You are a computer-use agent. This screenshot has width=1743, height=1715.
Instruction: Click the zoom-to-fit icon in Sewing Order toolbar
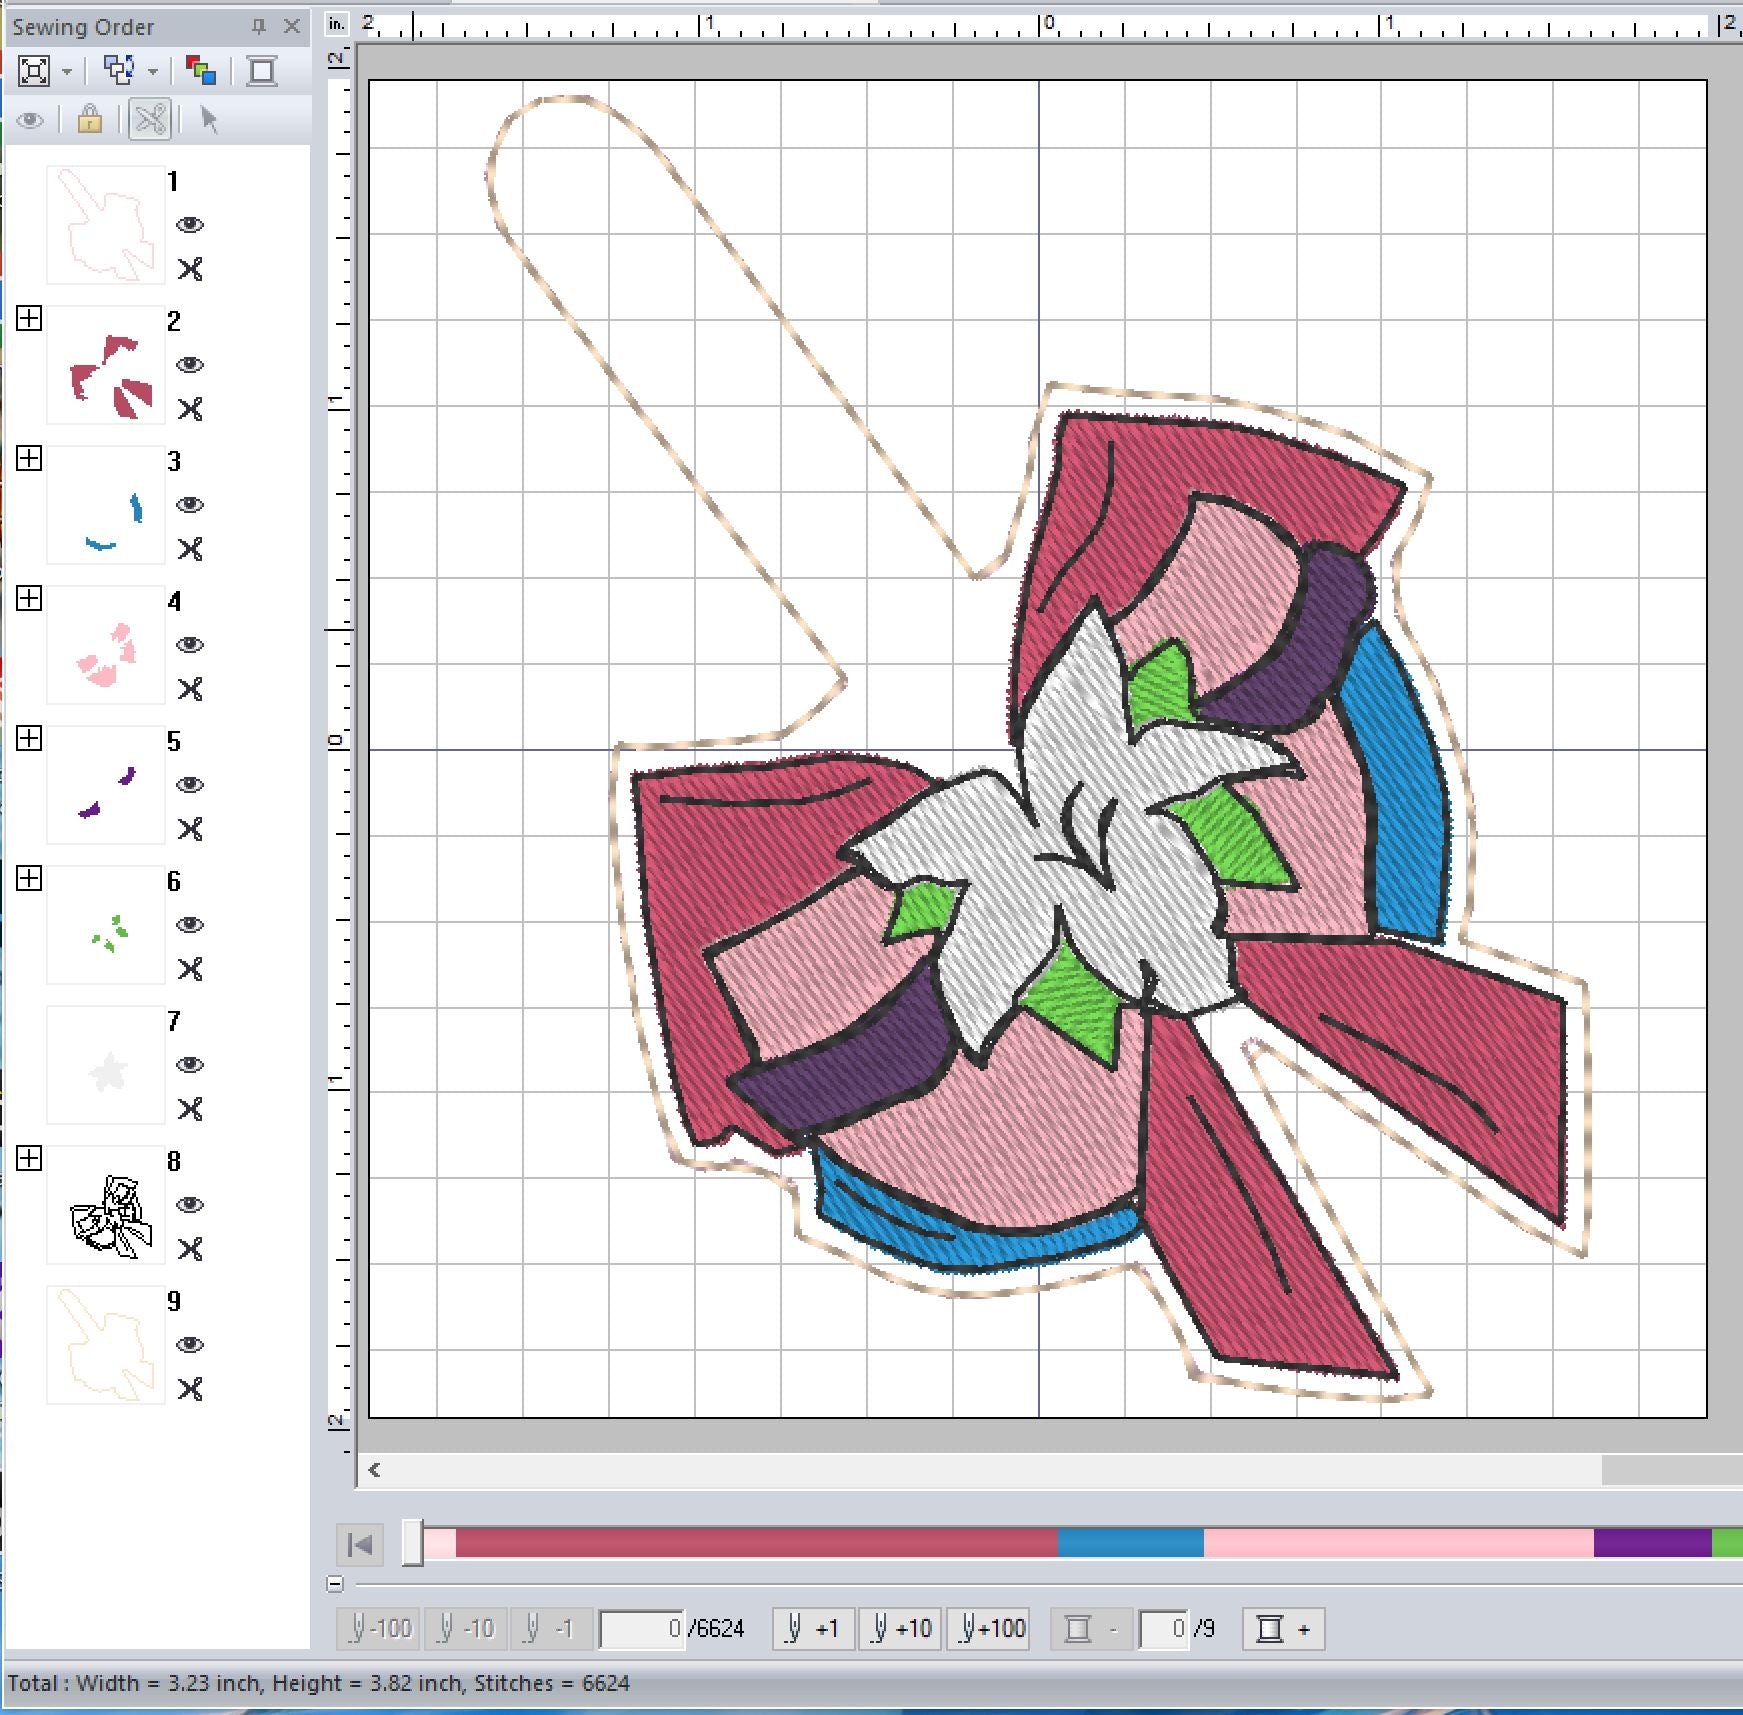point(34,71)
